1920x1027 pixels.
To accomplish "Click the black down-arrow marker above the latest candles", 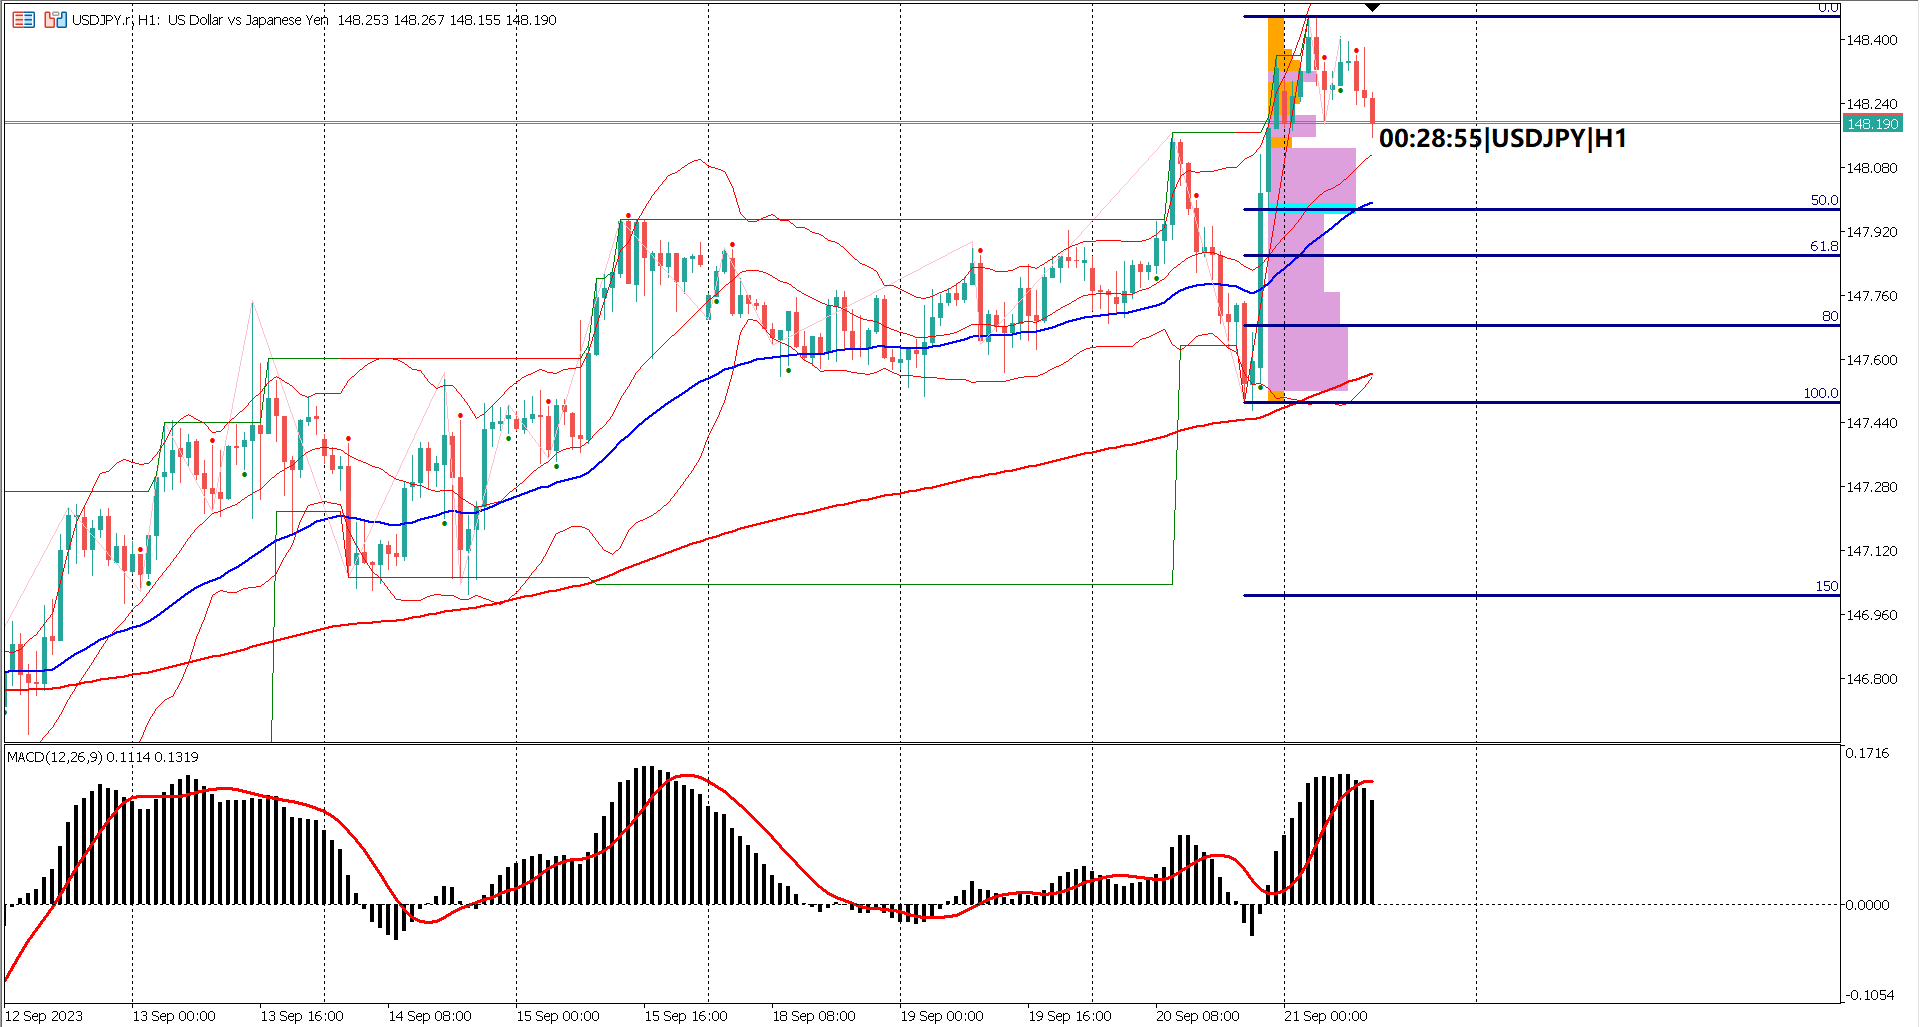I will (1372, 7).
